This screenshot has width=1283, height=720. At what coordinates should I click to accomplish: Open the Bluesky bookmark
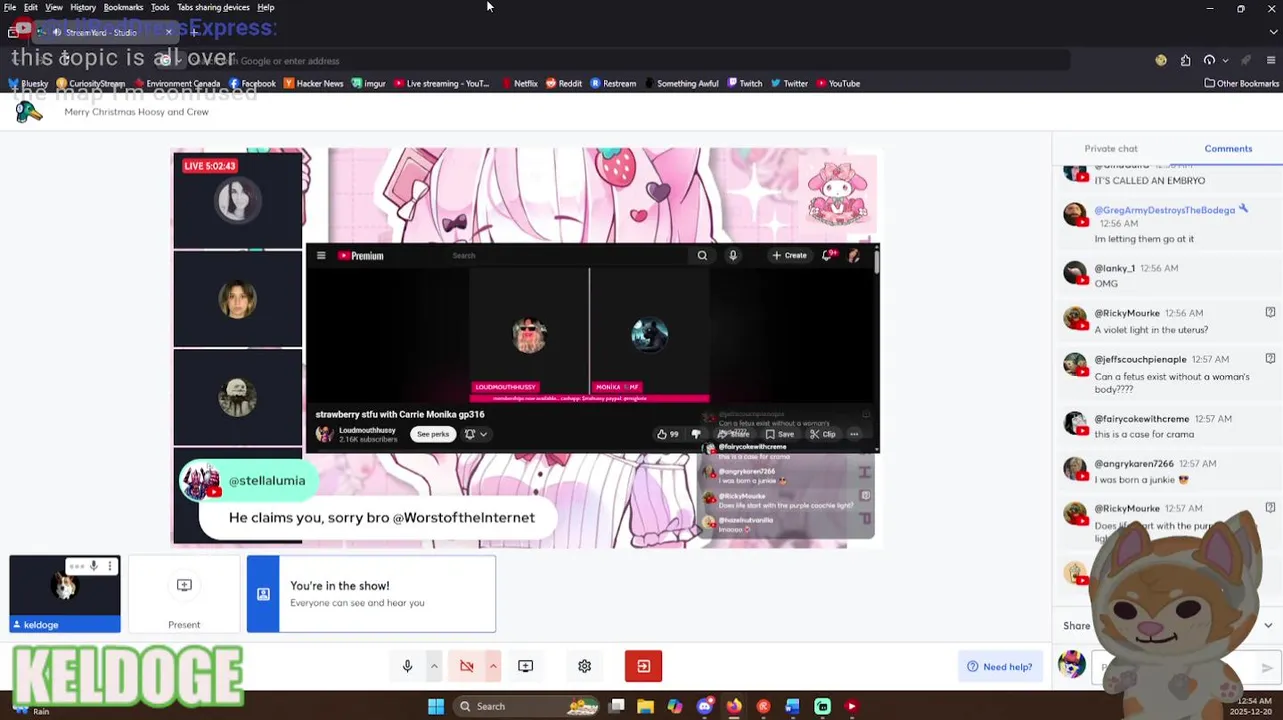(28, 84)
